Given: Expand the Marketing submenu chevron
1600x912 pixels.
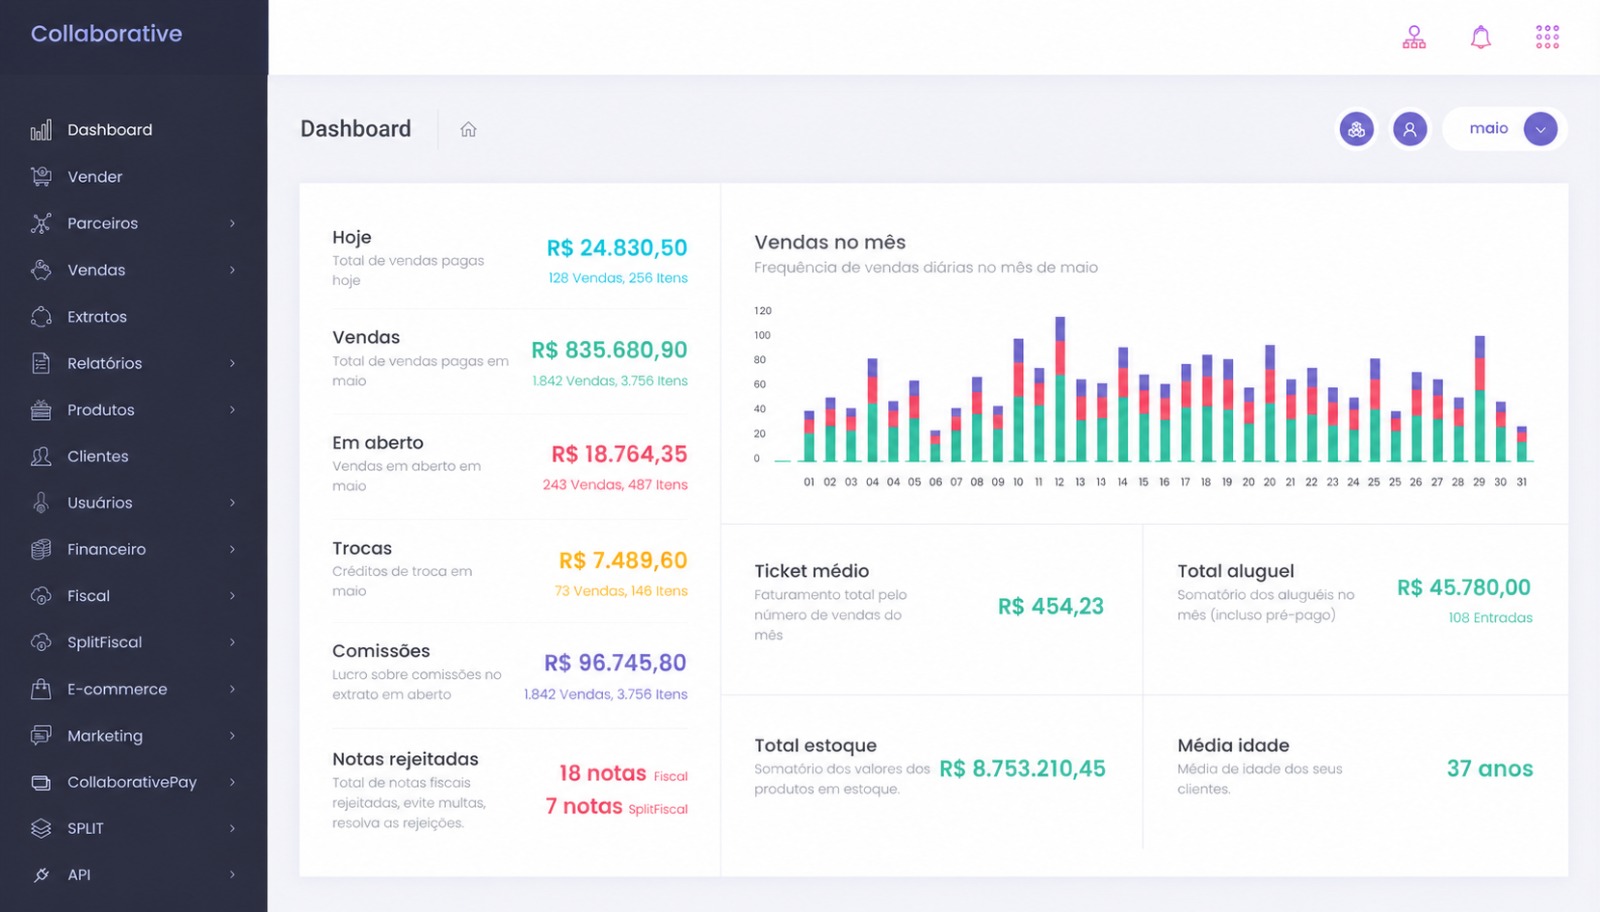Looking at the screenshot, I should pyautogui.click(x=232, y=736).
